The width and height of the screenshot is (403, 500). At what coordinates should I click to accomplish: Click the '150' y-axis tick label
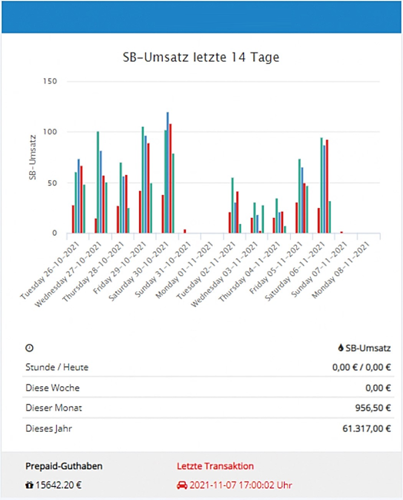[50, 81]
